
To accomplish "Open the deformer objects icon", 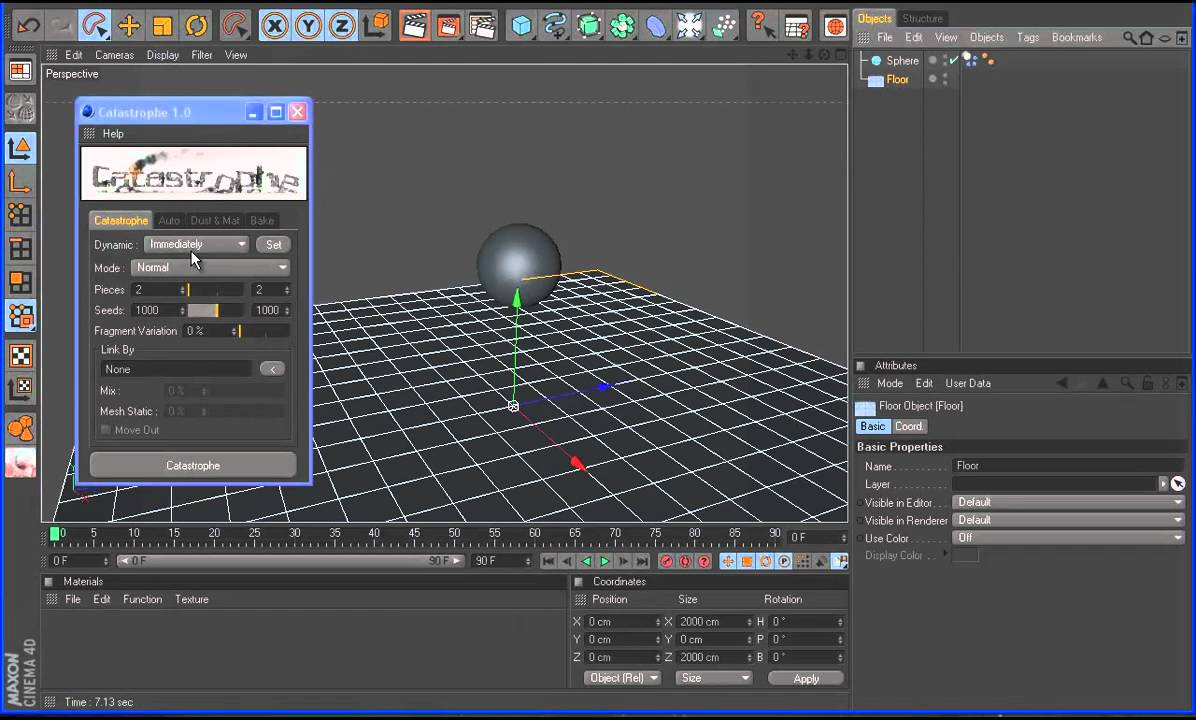I will (x=656, y=26).
